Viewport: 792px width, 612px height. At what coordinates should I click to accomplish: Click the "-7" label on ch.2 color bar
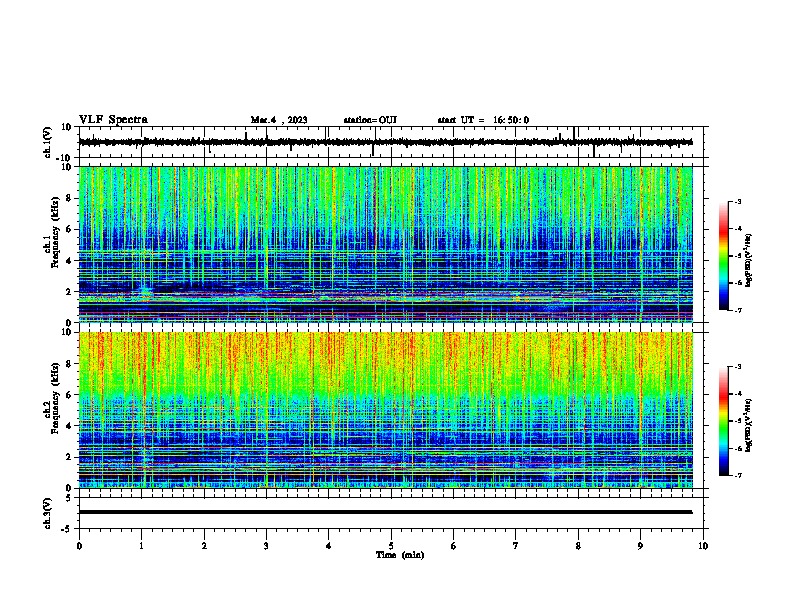(x=737, y=475)
